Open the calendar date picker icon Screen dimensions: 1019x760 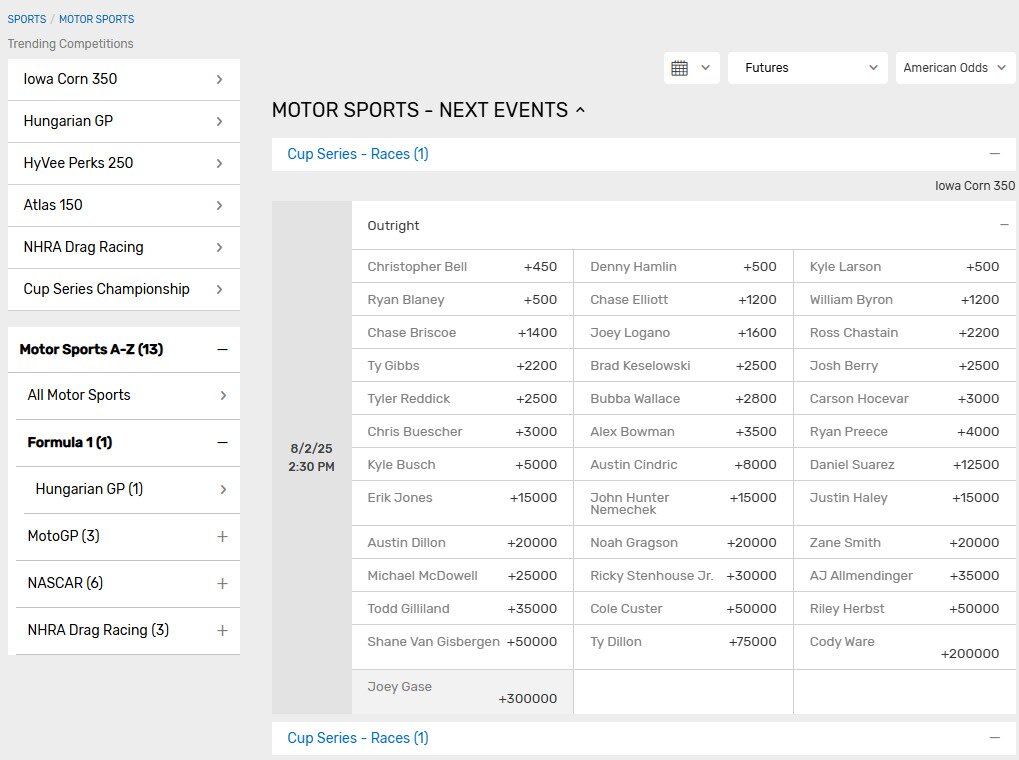click(x=691, y=68)
